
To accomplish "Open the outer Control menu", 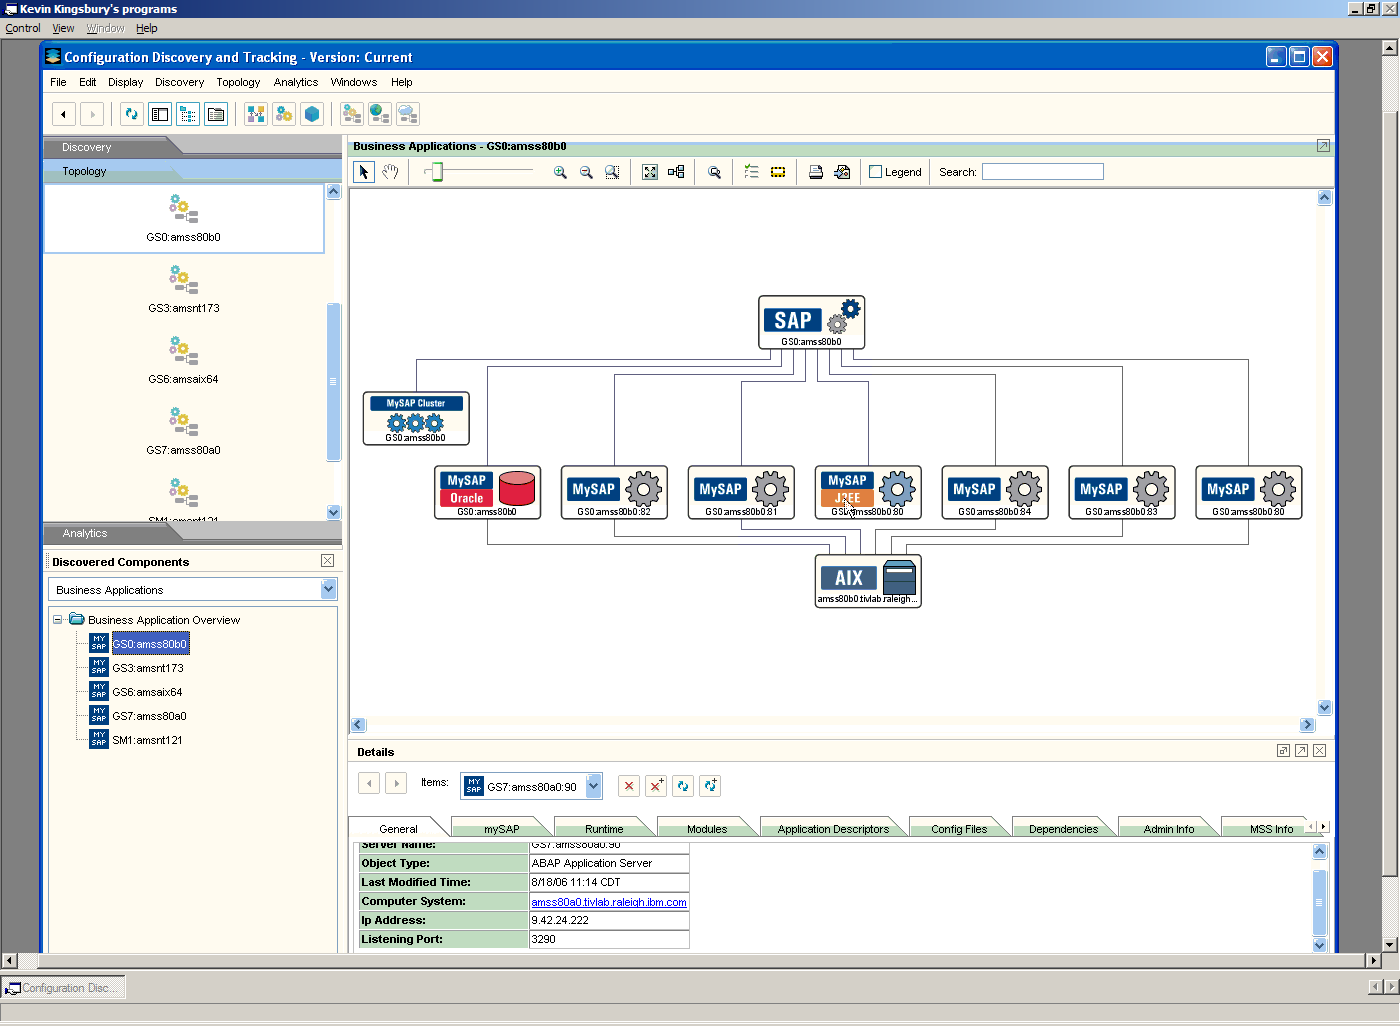I will [23, 28].
